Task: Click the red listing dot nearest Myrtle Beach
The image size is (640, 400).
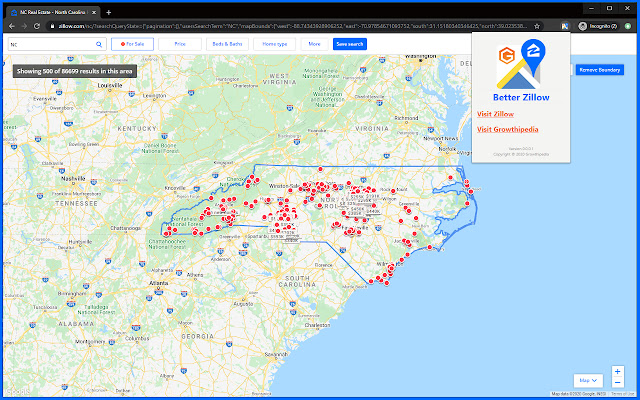Action: (x=371, y=281)
